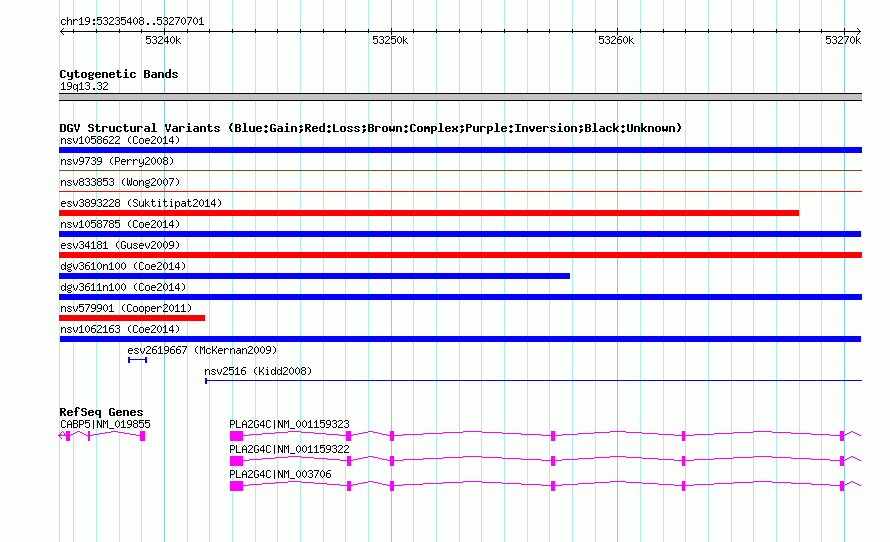Click the nsv1058622 (Coe2014) label
Image resolution: width=890 pixels, height=542 pixels.
[x=120, y=140]
